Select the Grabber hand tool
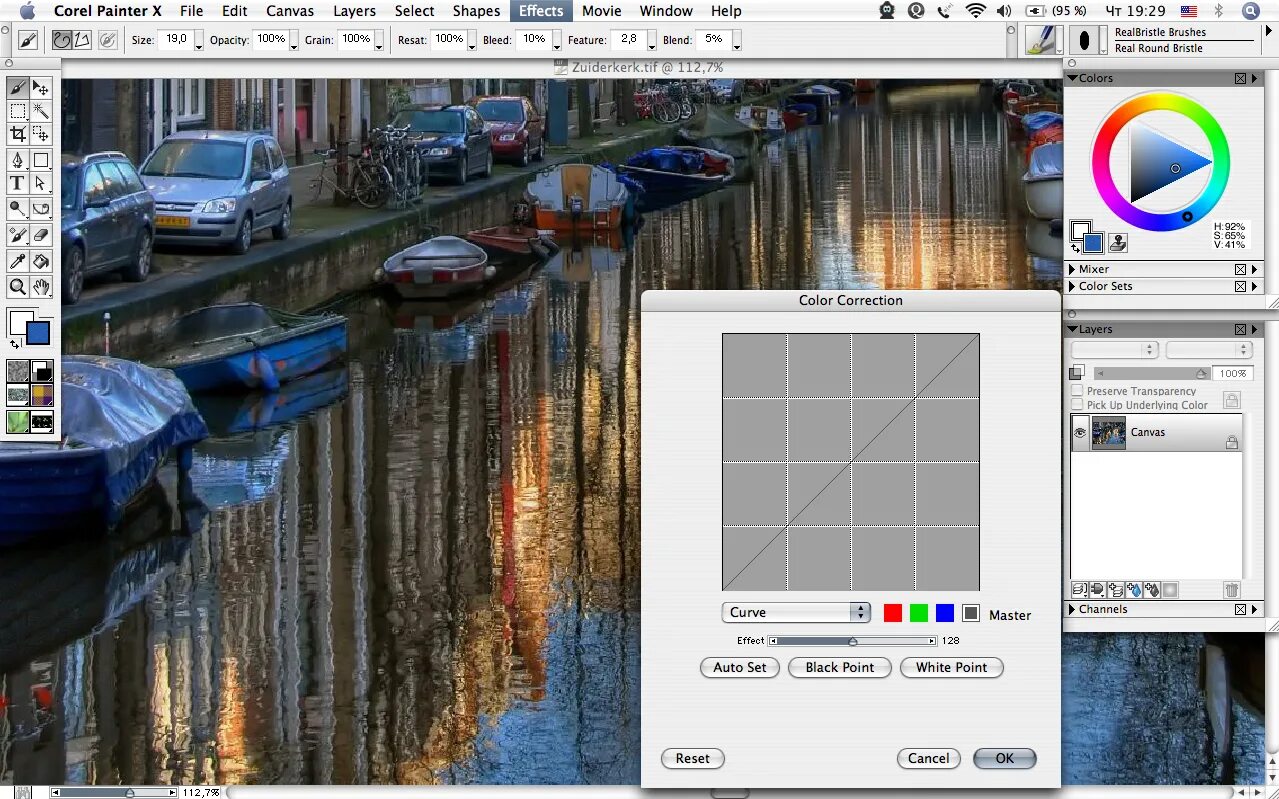The height and width of the screenshot is (799, 1279). coord(41,287)
